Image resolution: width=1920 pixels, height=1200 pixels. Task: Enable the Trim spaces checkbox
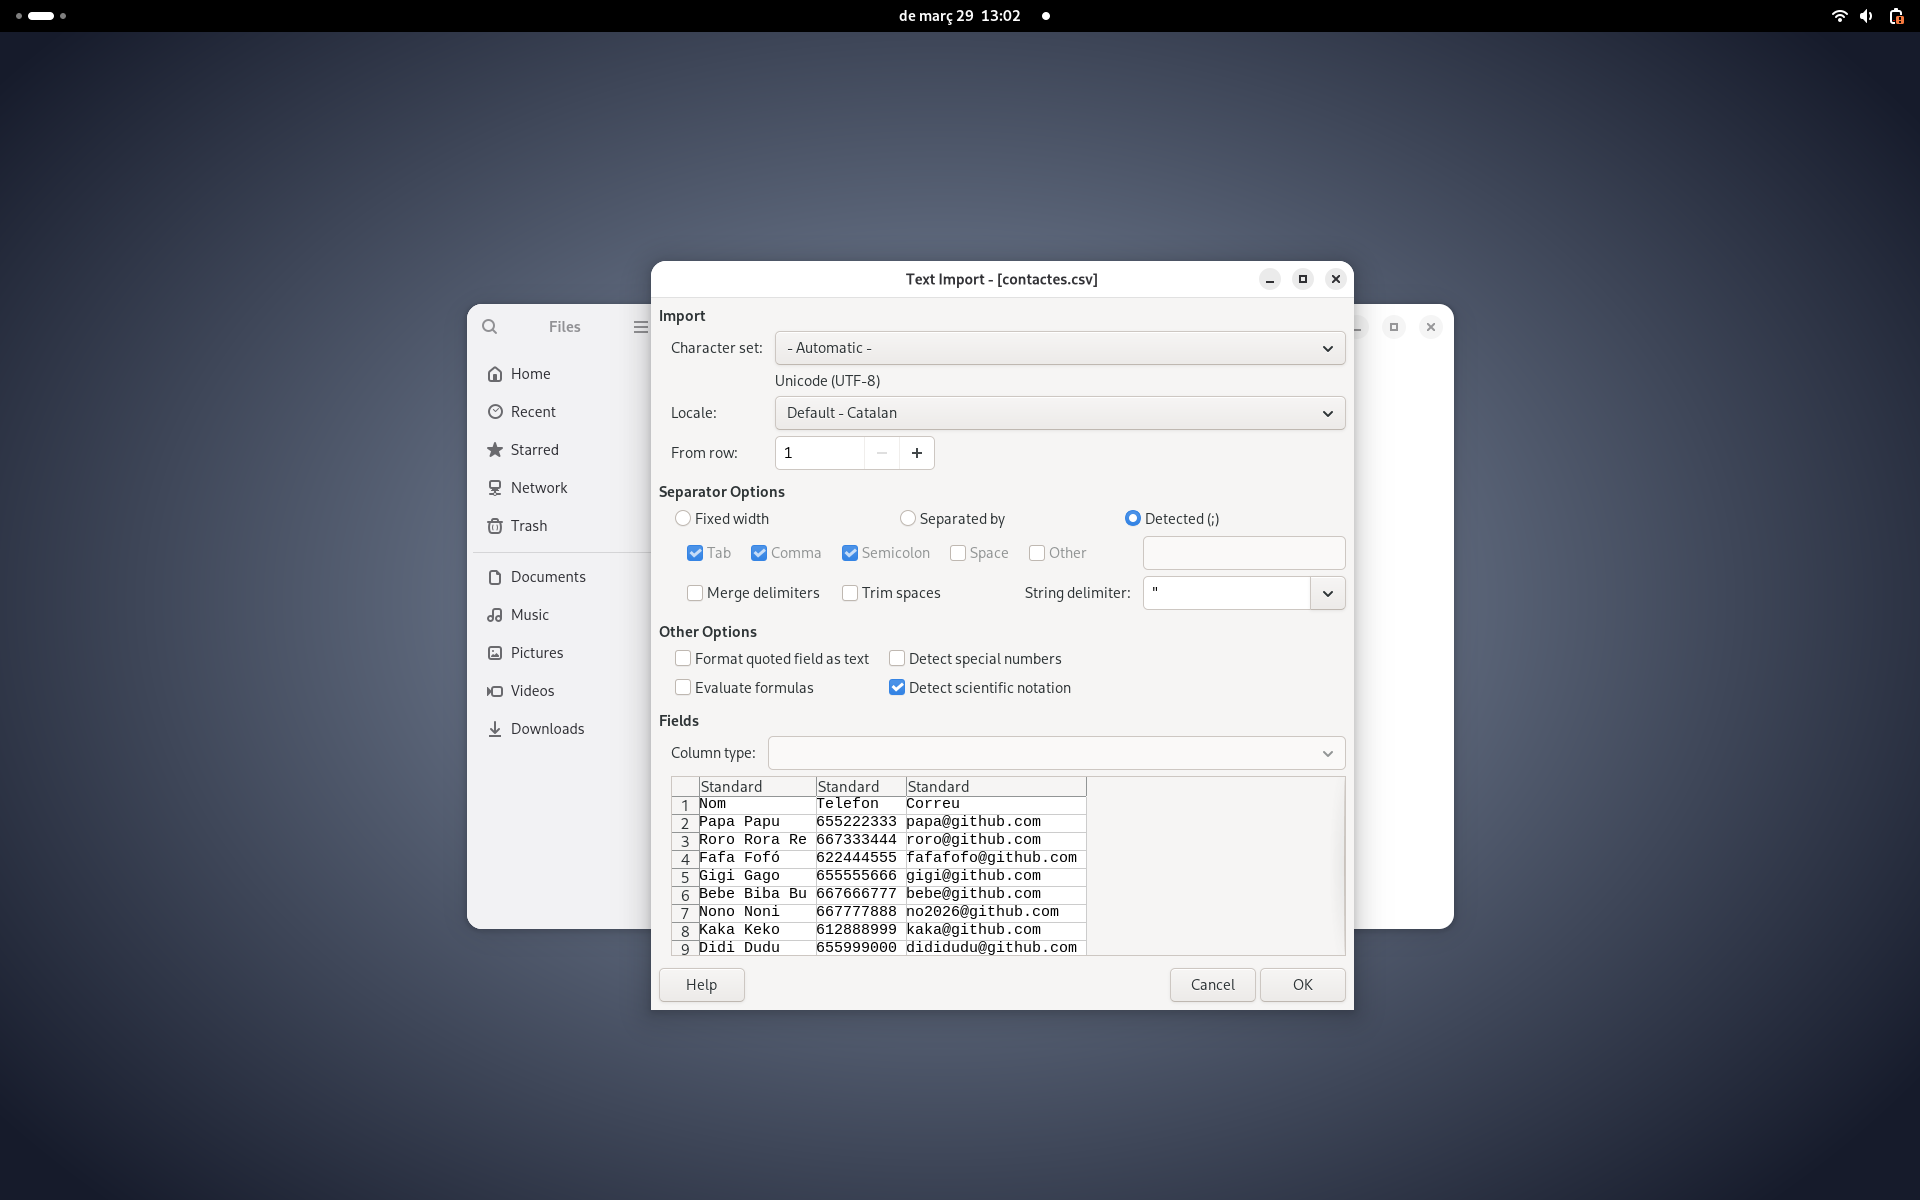coord(850,593)
